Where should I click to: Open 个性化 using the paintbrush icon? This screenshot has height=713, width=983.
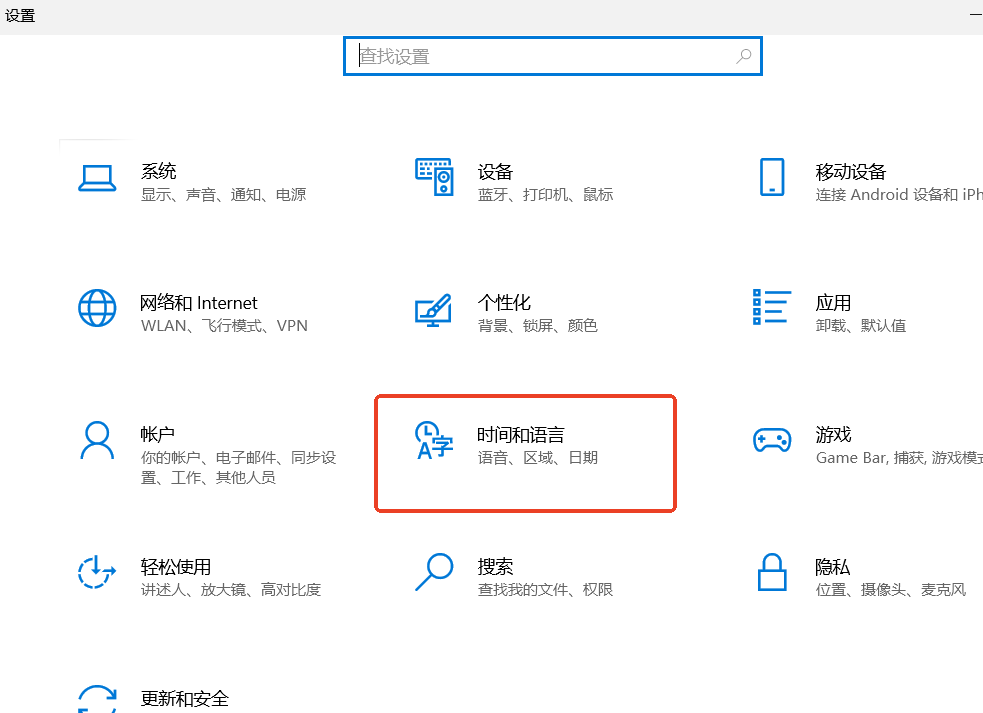[434, 309]
